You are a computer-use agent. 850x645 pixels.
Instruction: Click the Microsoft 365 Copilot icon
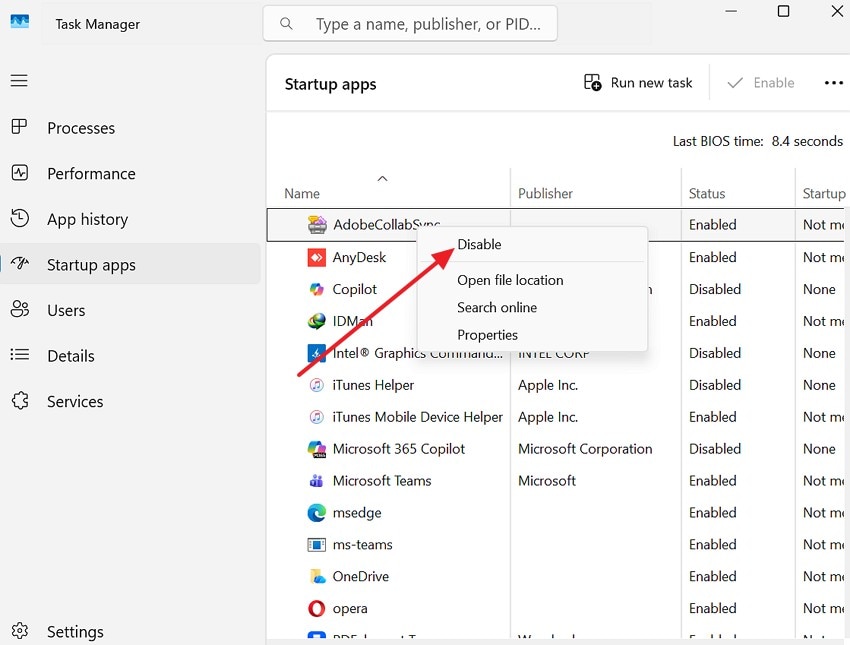[x=316, y=449]
